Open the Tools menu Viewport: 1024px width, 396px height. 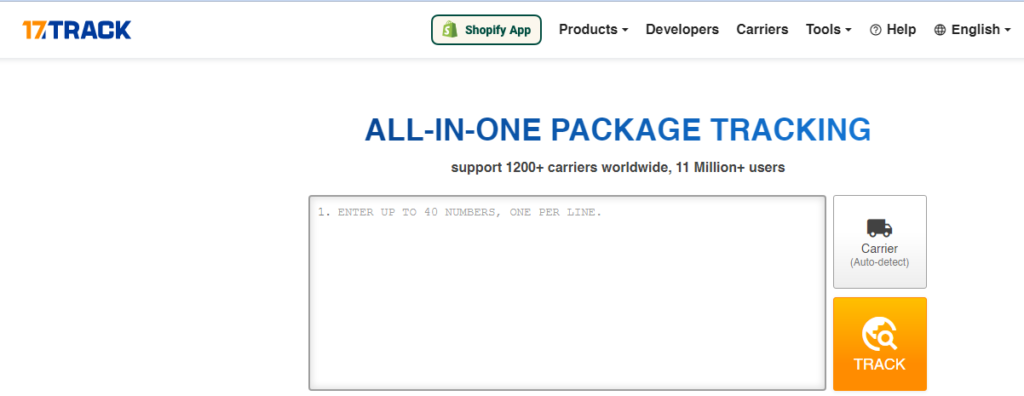tap(829, 29)
